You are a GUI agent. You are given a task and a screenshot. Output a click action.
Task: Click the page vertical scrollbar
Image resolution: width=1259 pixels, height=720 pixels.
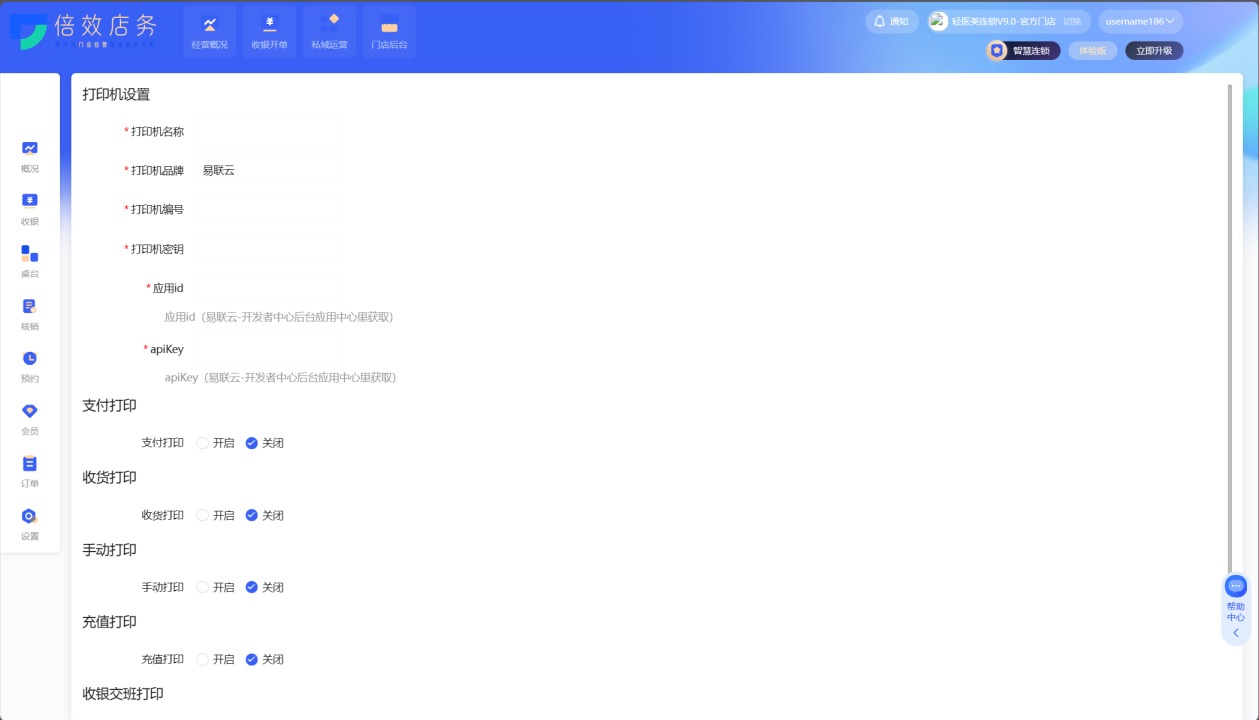(x=1230, y=330)
